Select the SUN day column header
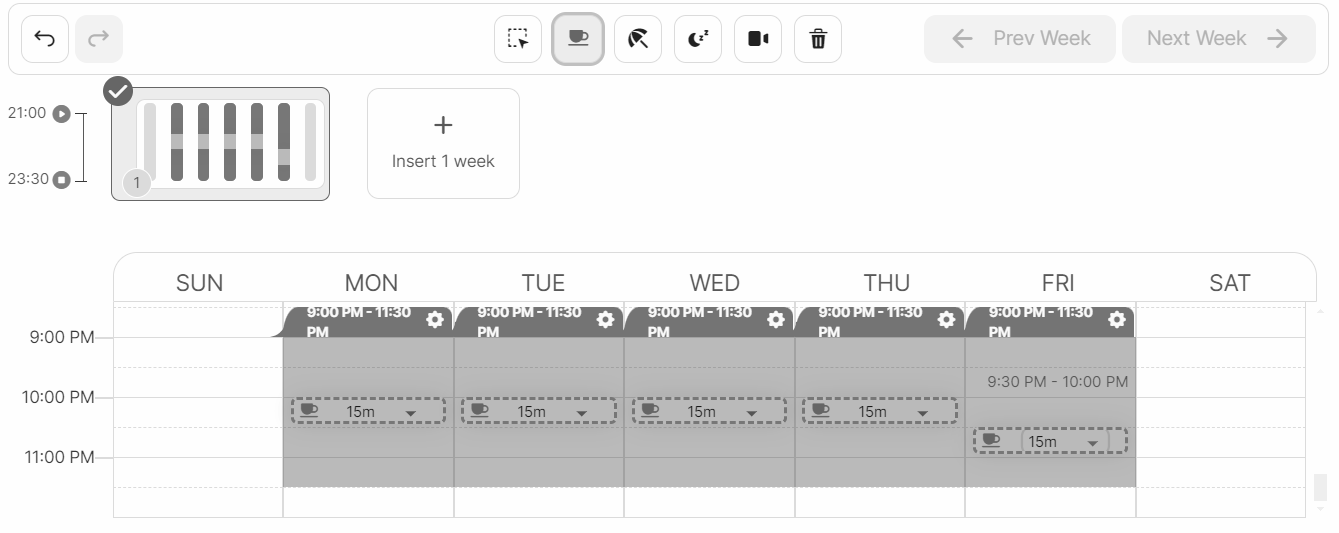Viewport: 1339px width, 533px height. pos(199,283)
